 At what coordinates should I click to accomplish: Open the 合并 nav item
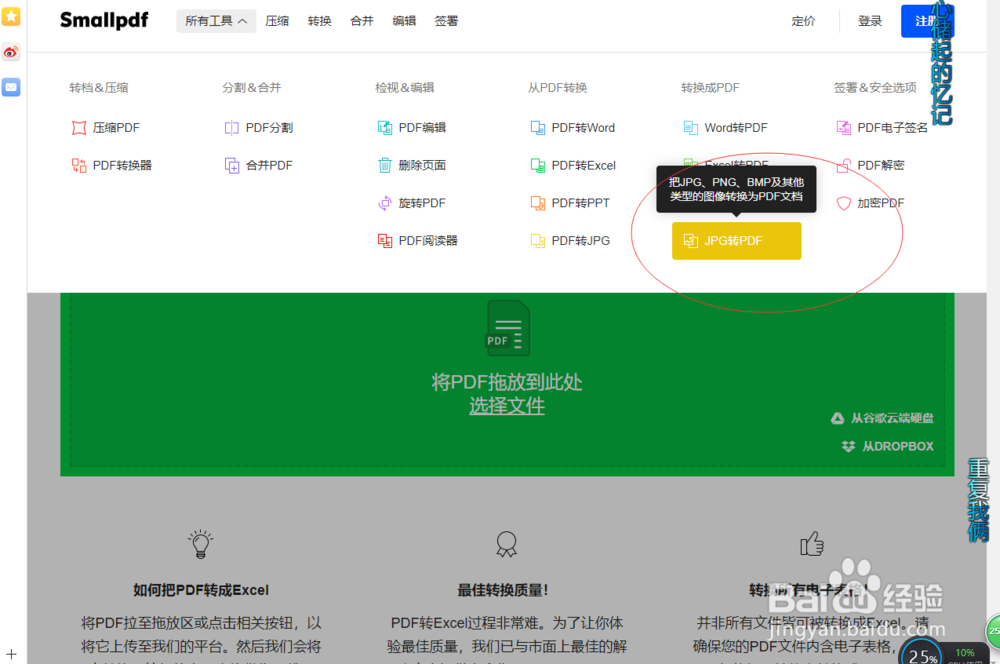pos(362,21)
